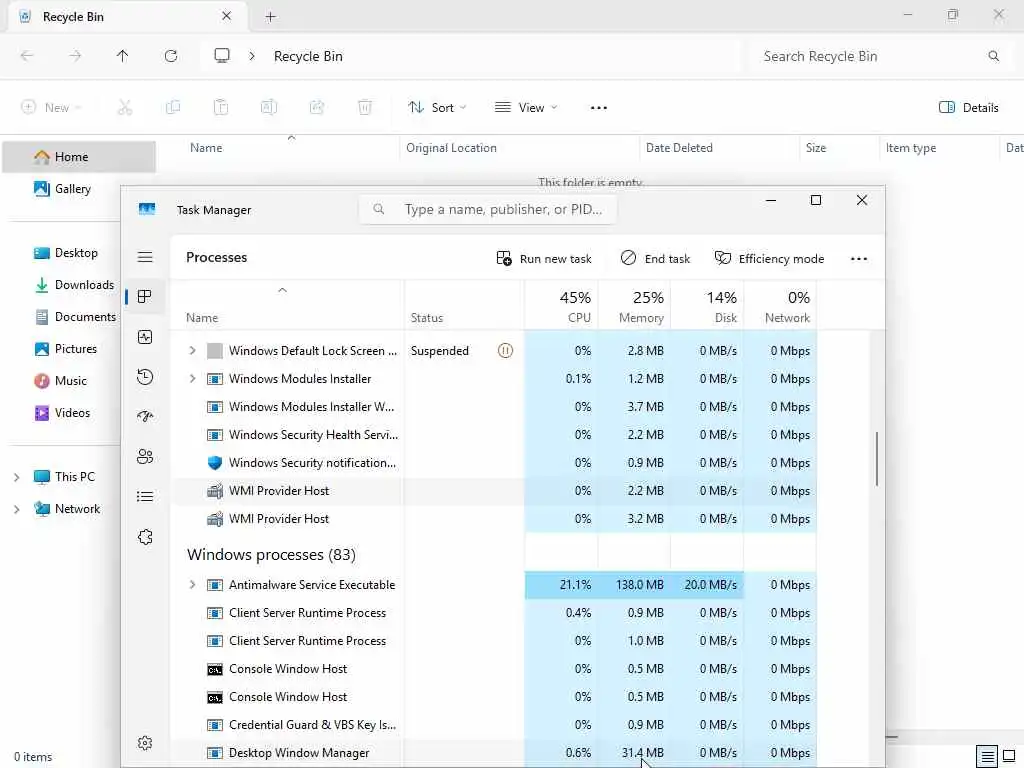The width and height of the screenshot is (1024, 768).
Task: Toggle the Details pane in Explorer
Action: pos(968,108)
